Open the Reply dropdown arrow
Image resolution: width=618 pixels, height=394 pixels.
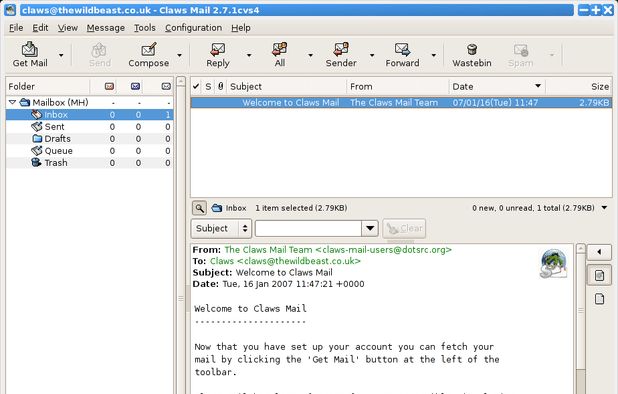tap(249, 55)
